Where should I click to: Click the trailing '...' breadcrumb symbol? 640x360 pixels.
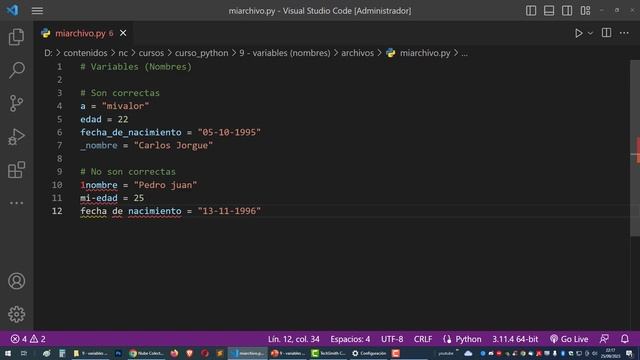click(464, 53)
